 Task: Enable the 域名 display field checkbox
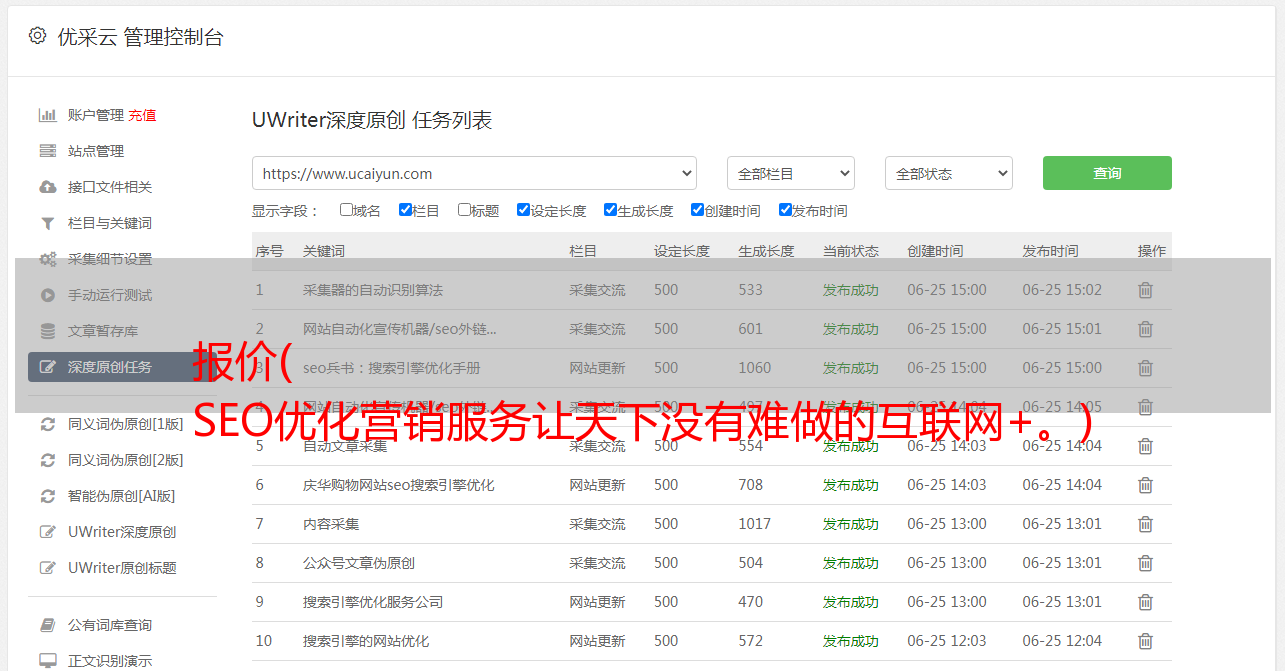[346, 210]
